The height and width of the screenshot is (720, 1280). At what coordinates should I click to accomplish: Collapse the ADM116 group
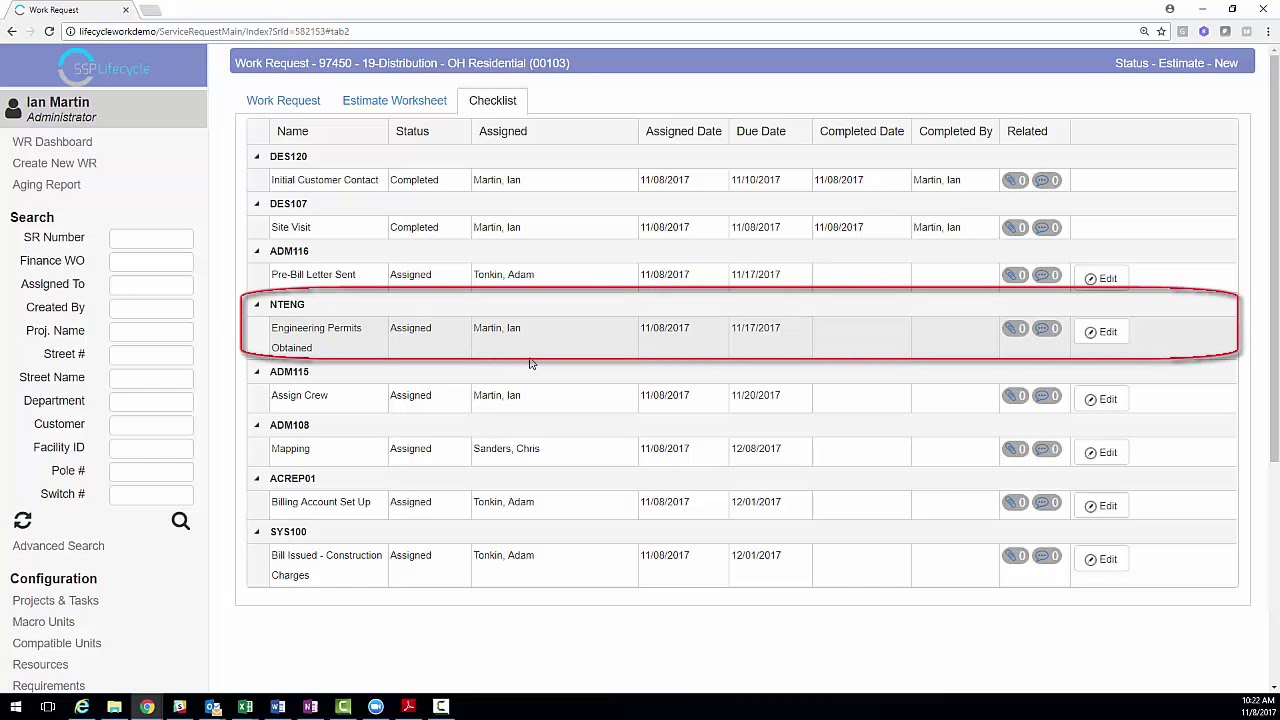click(257, 251)
